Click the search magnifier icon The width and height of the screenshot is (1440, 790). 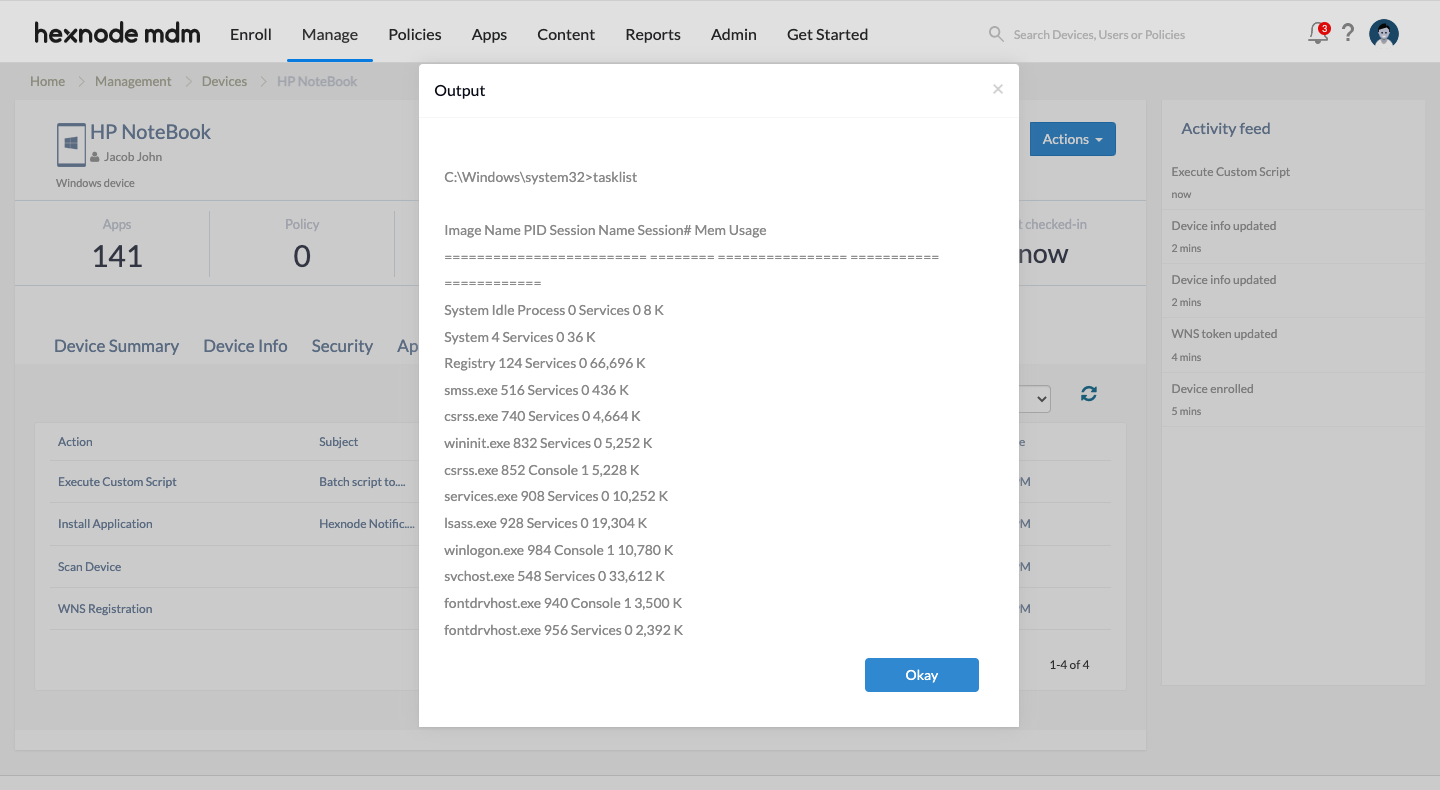click(x=996, y=34)
